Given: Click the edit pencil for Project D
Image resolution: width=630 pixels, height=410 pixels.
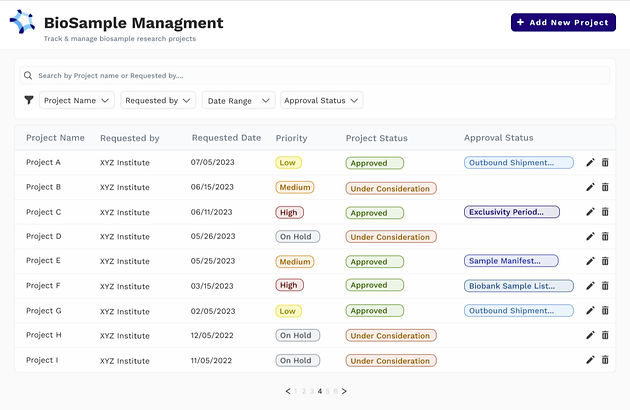Looking at the screenshot, I should pos(590,237).
